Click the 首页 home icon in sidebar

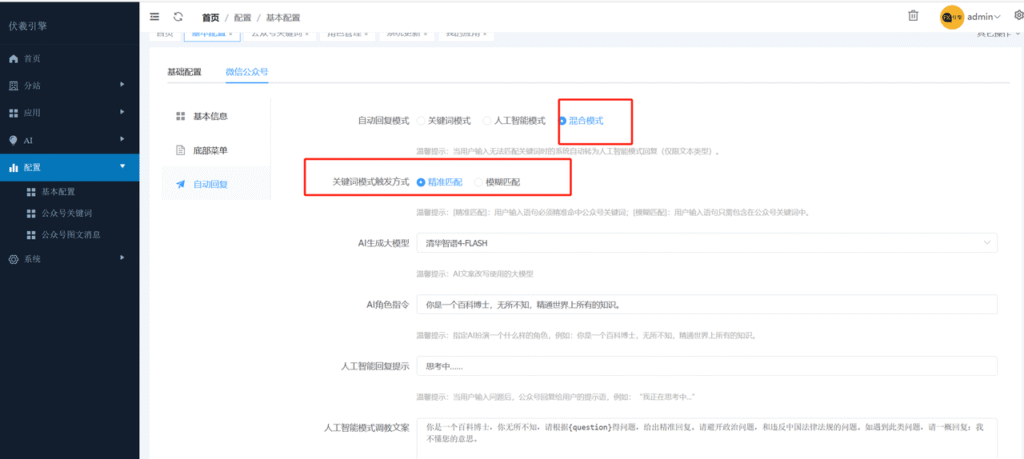[13, 59]
